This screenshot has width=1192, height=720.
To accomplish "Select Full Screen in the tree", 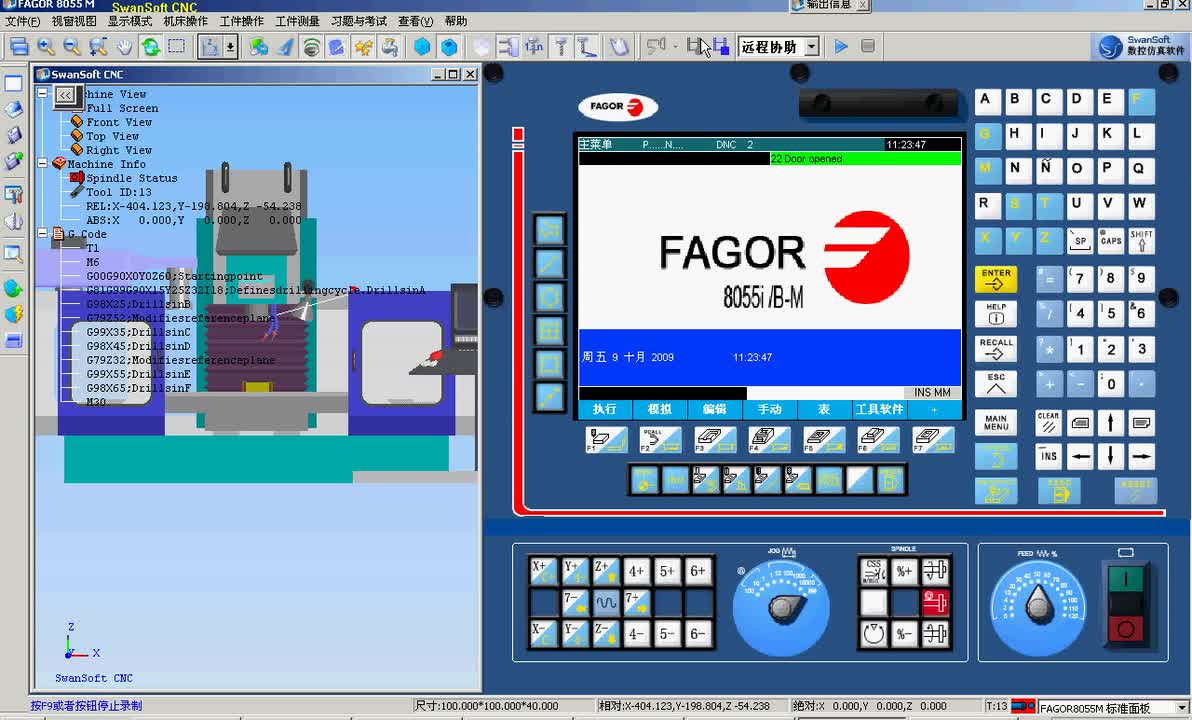I will pos(122,108).
